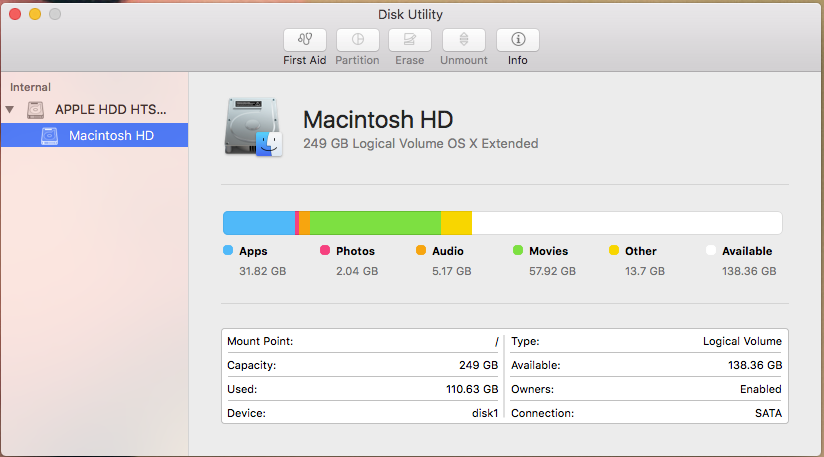Click the Logical Volume Type value

click(742, 341)
